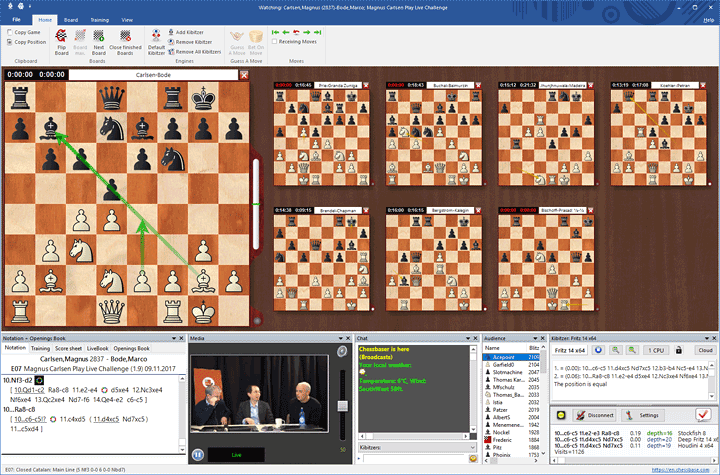This screenshot has width=720, height=475.
Task: Expand the Audience panel dropdown arrow
Action: pyautogui.click(x=535, y=339)
